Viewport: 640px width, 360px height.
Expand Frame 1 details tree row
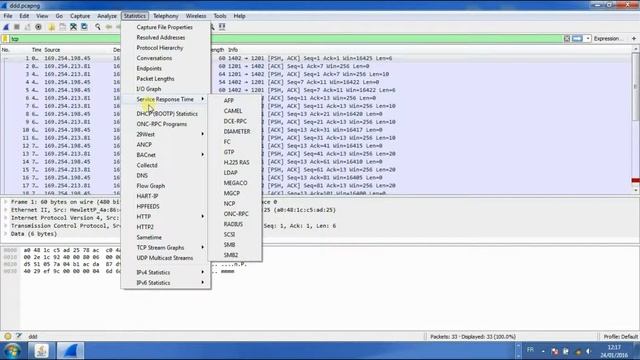coord(5,202)
